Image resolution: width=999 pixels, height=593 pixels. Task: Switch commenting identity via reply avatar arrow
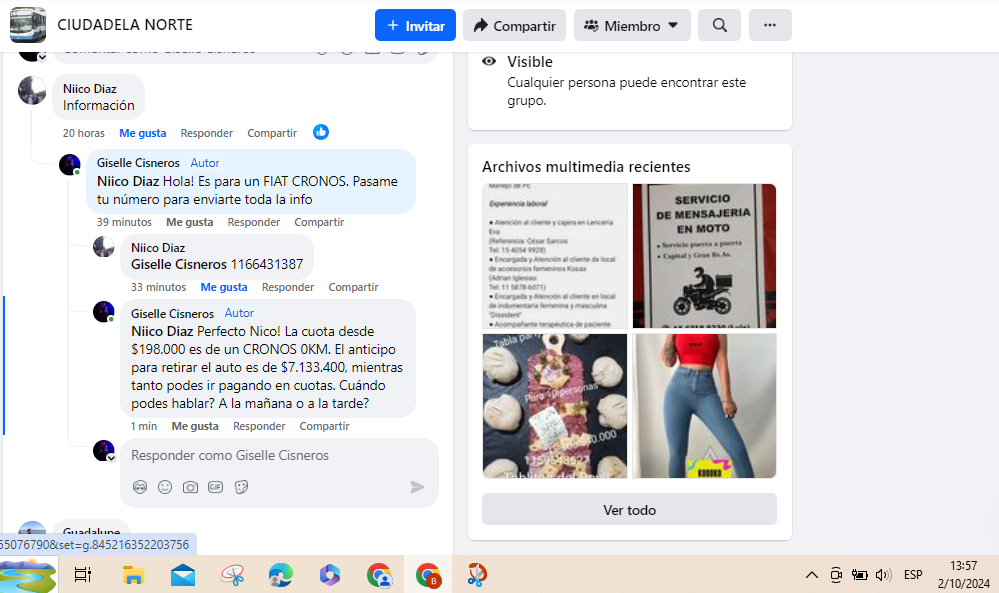(111, 458)
